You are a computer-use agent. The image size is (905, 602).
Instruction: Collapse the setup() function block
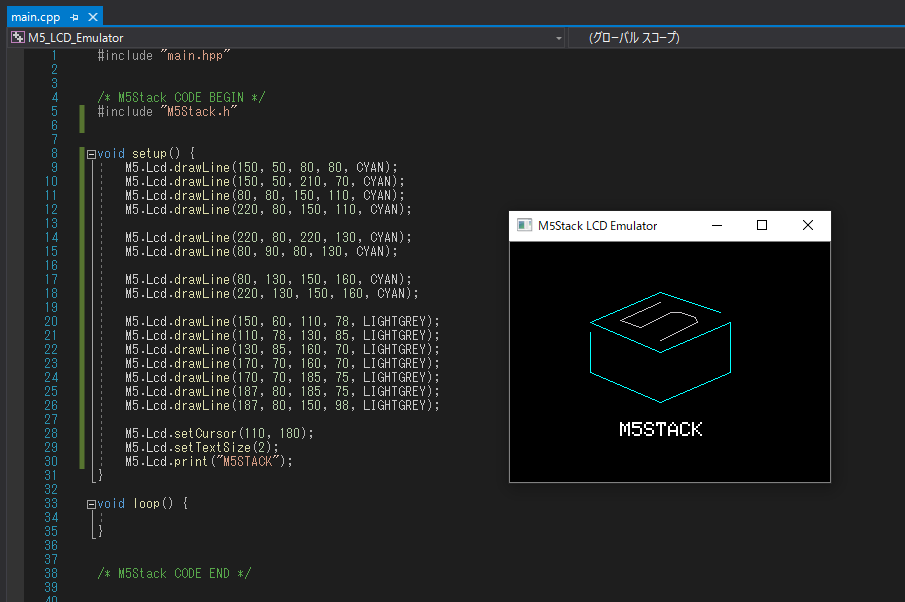click(91, 154)
